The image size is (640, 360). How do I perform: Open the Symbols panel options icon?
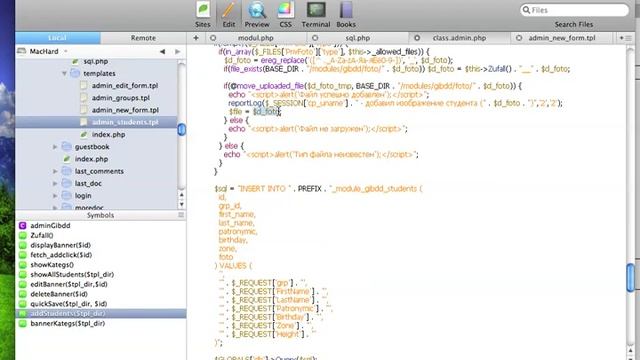pyautogui.click(x=181, y=215)
